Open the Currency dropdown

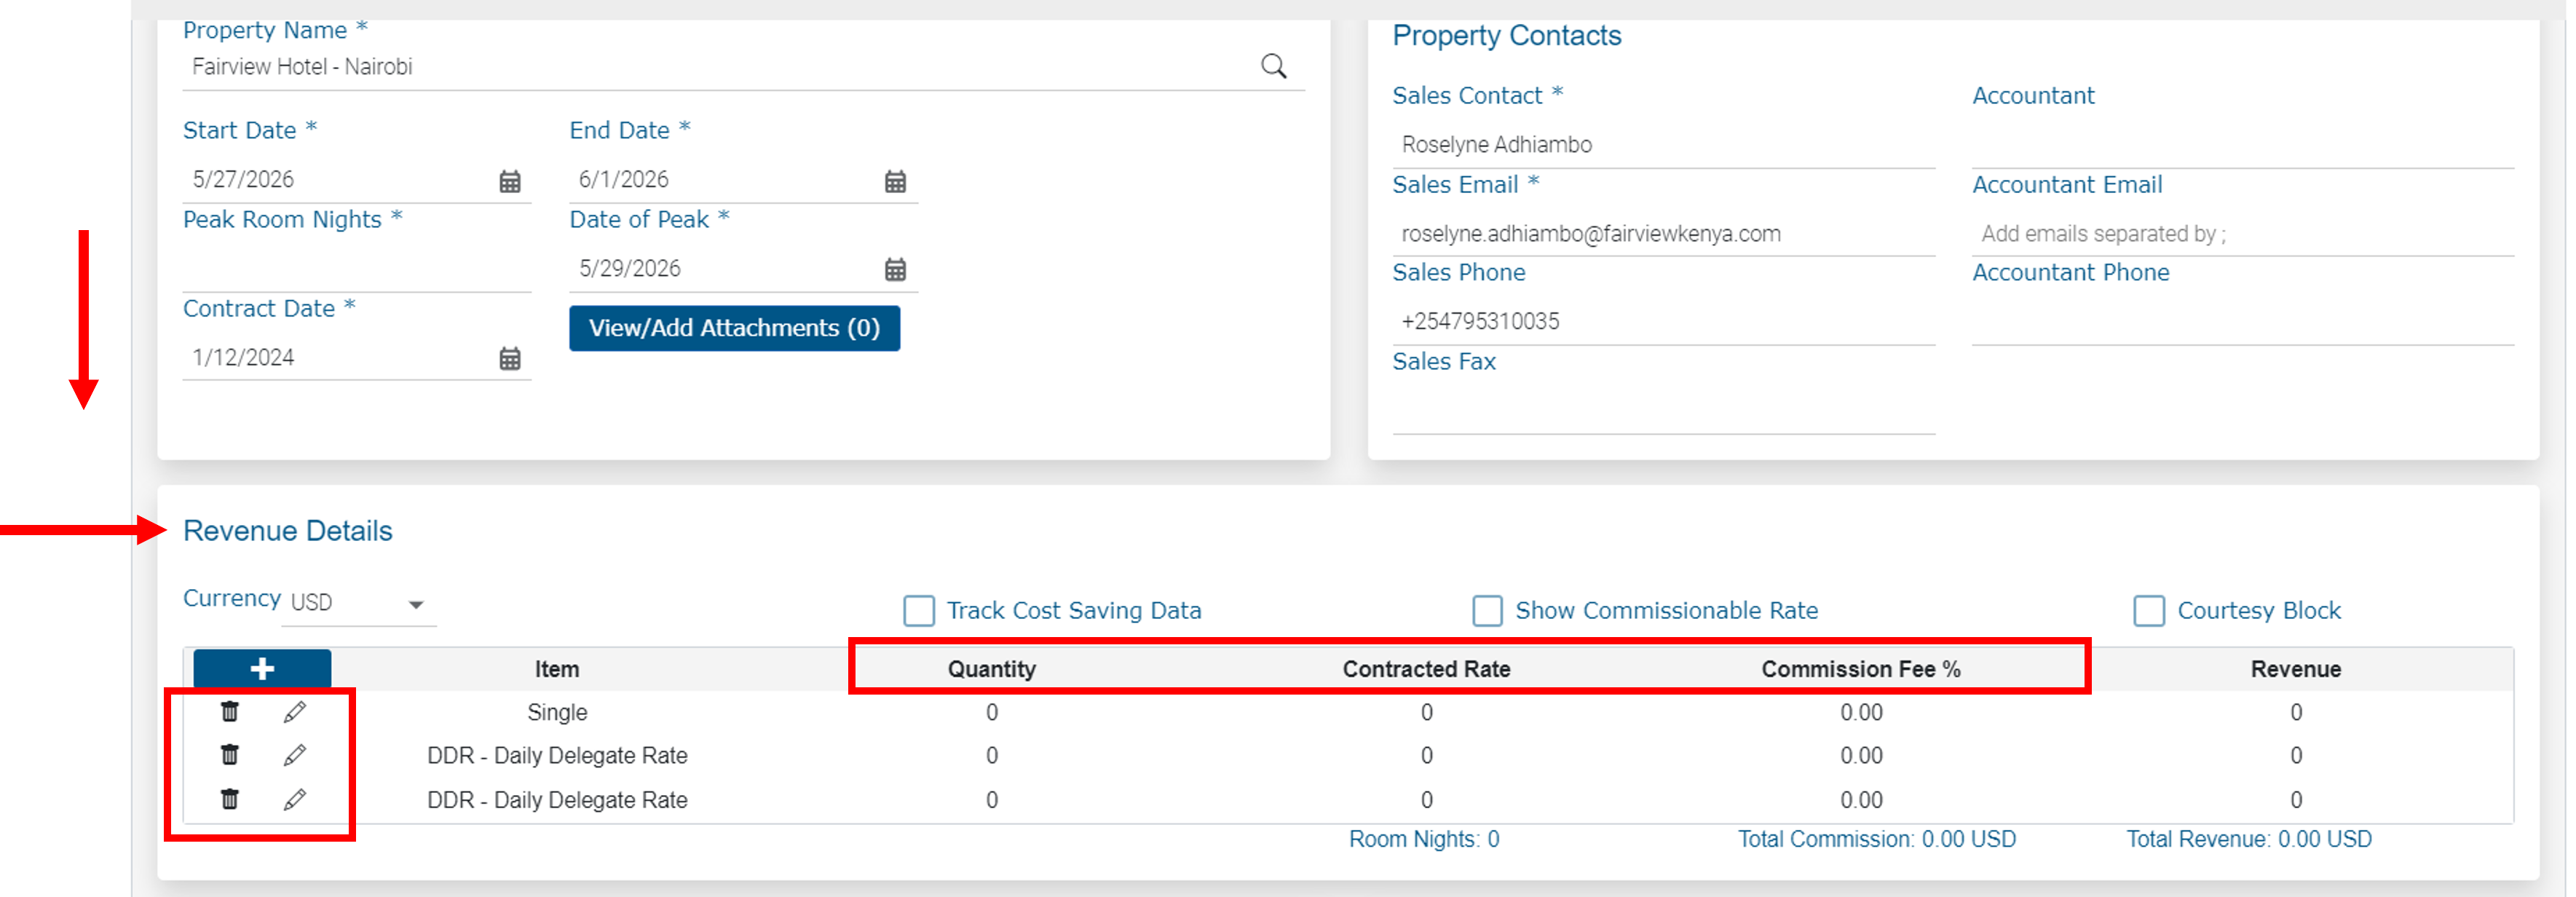pos(418,605)
